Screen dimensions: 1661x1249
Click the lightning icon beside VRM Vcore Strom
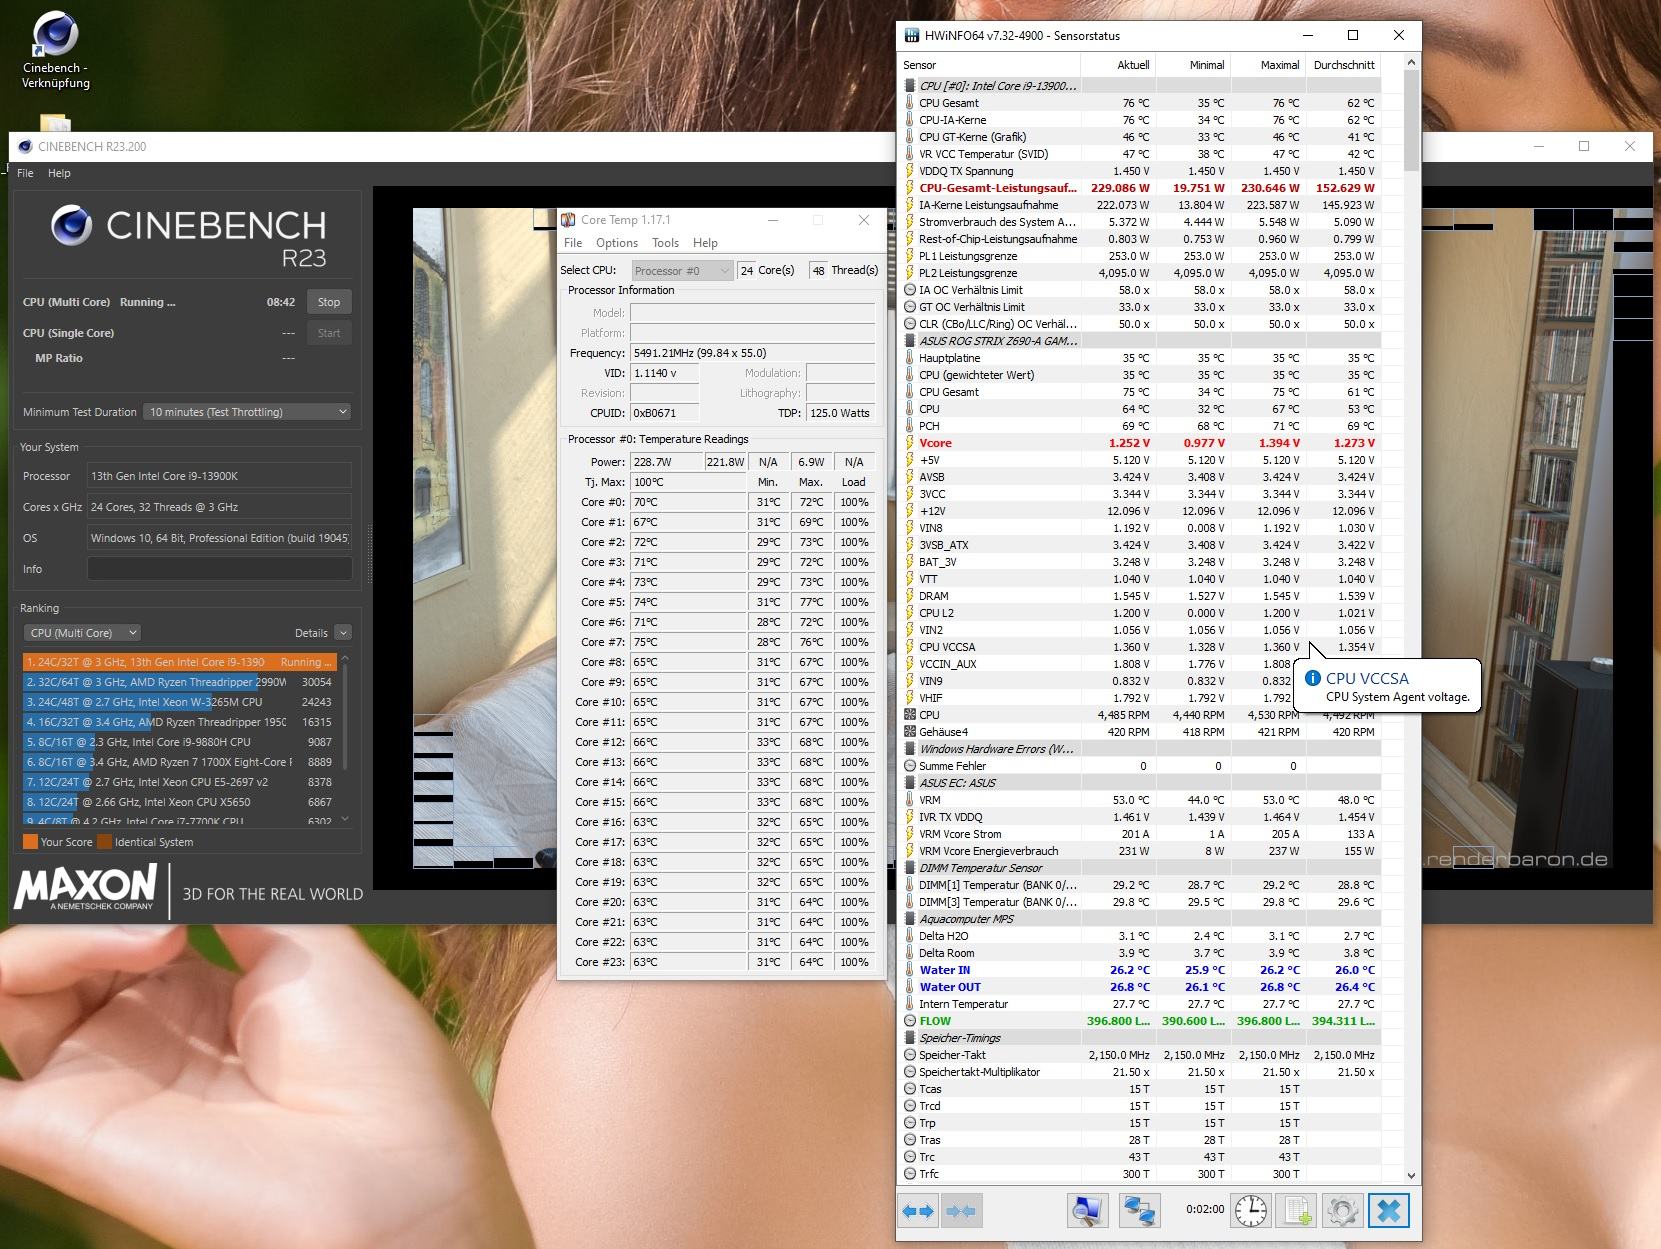[x=910, y=834]
